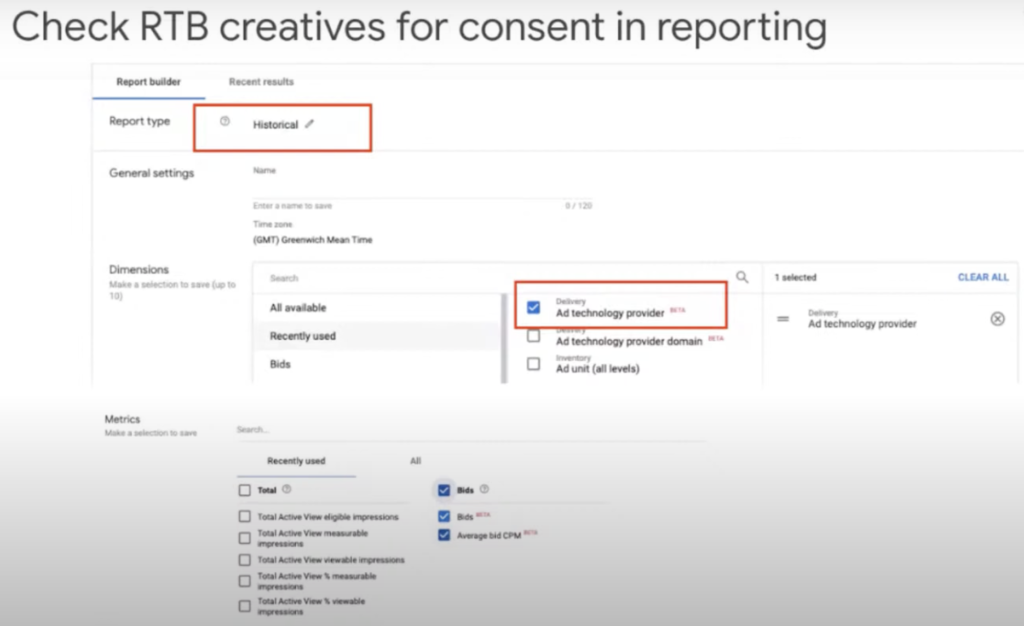Click CLEAR ALL to remove selected dimensions
1024x626 pixels.
click(982, 278)
